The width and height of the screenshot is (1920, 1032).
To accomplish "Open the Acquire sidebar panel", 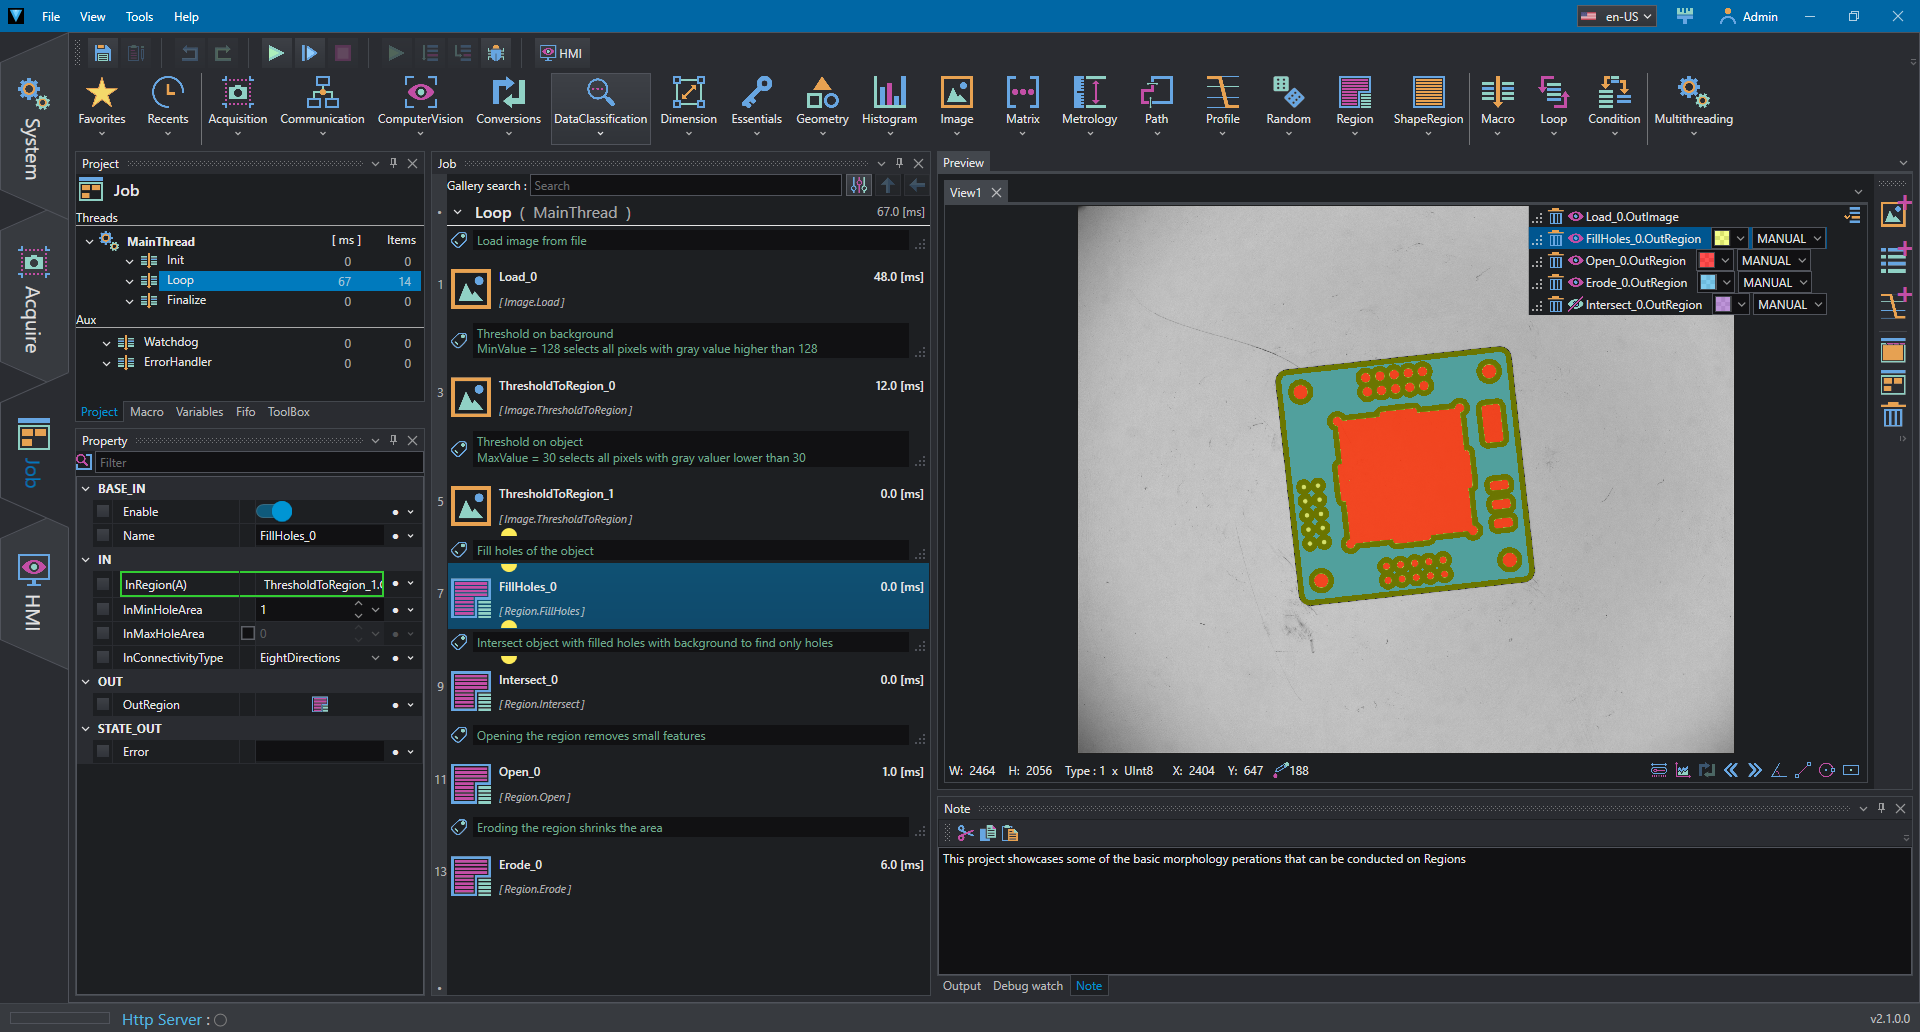I will [33, 300].
